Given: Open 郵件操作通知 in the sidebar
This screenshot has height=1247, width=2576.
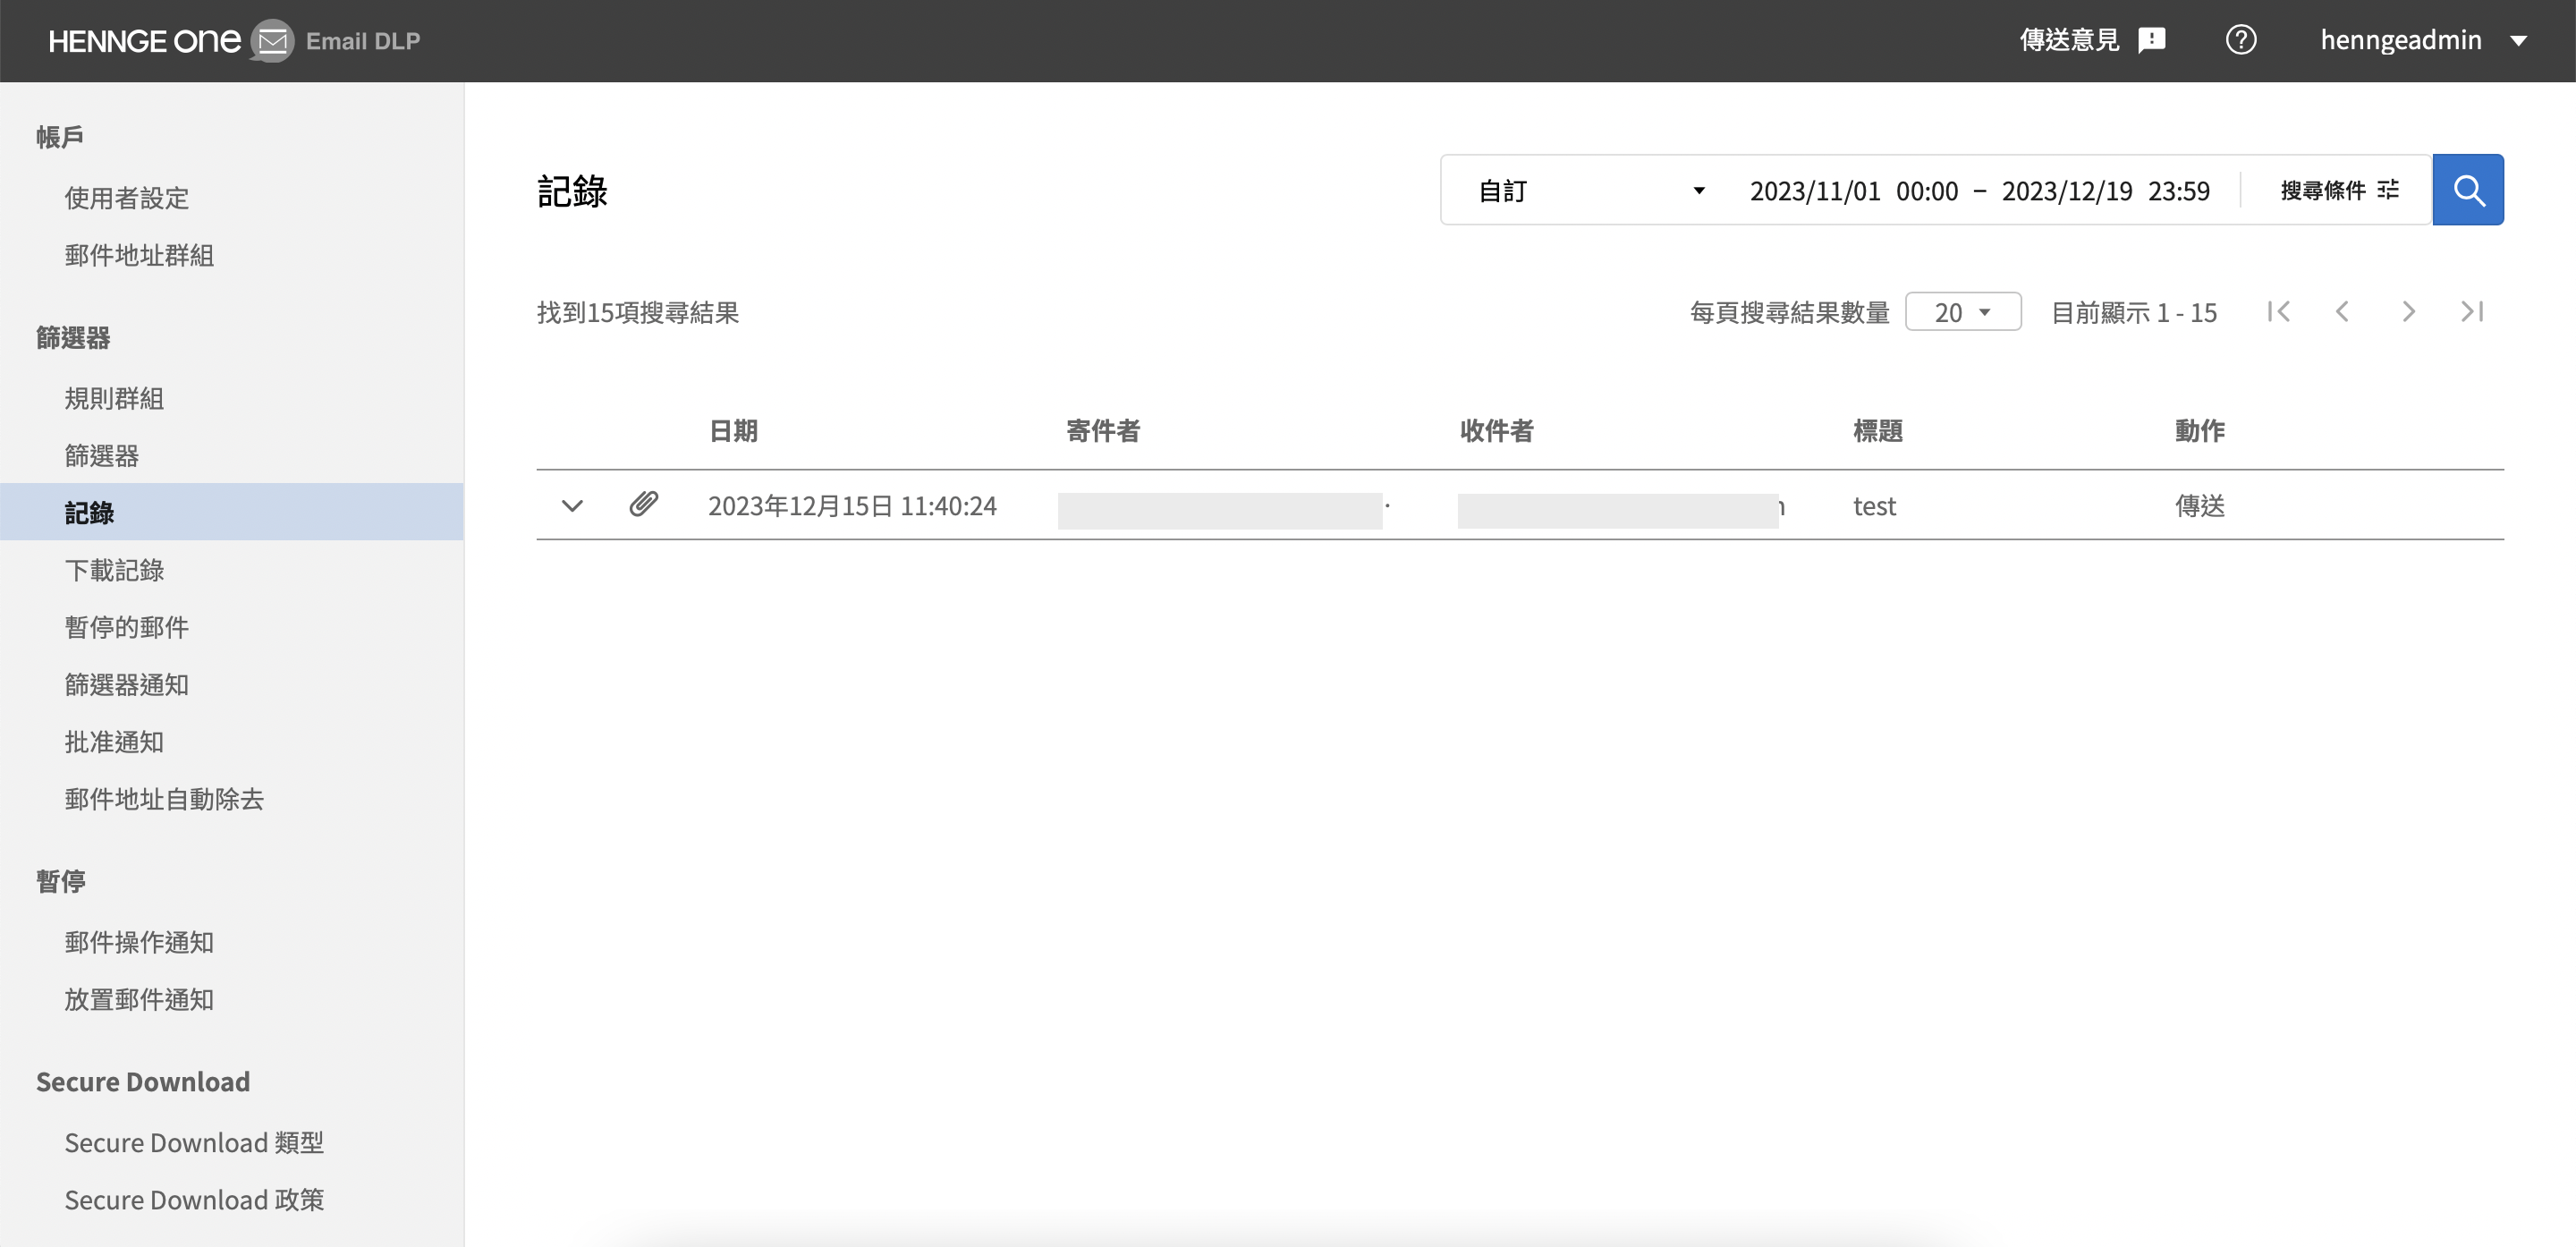Looking at the screenshot, I should (x=139, y=942).
